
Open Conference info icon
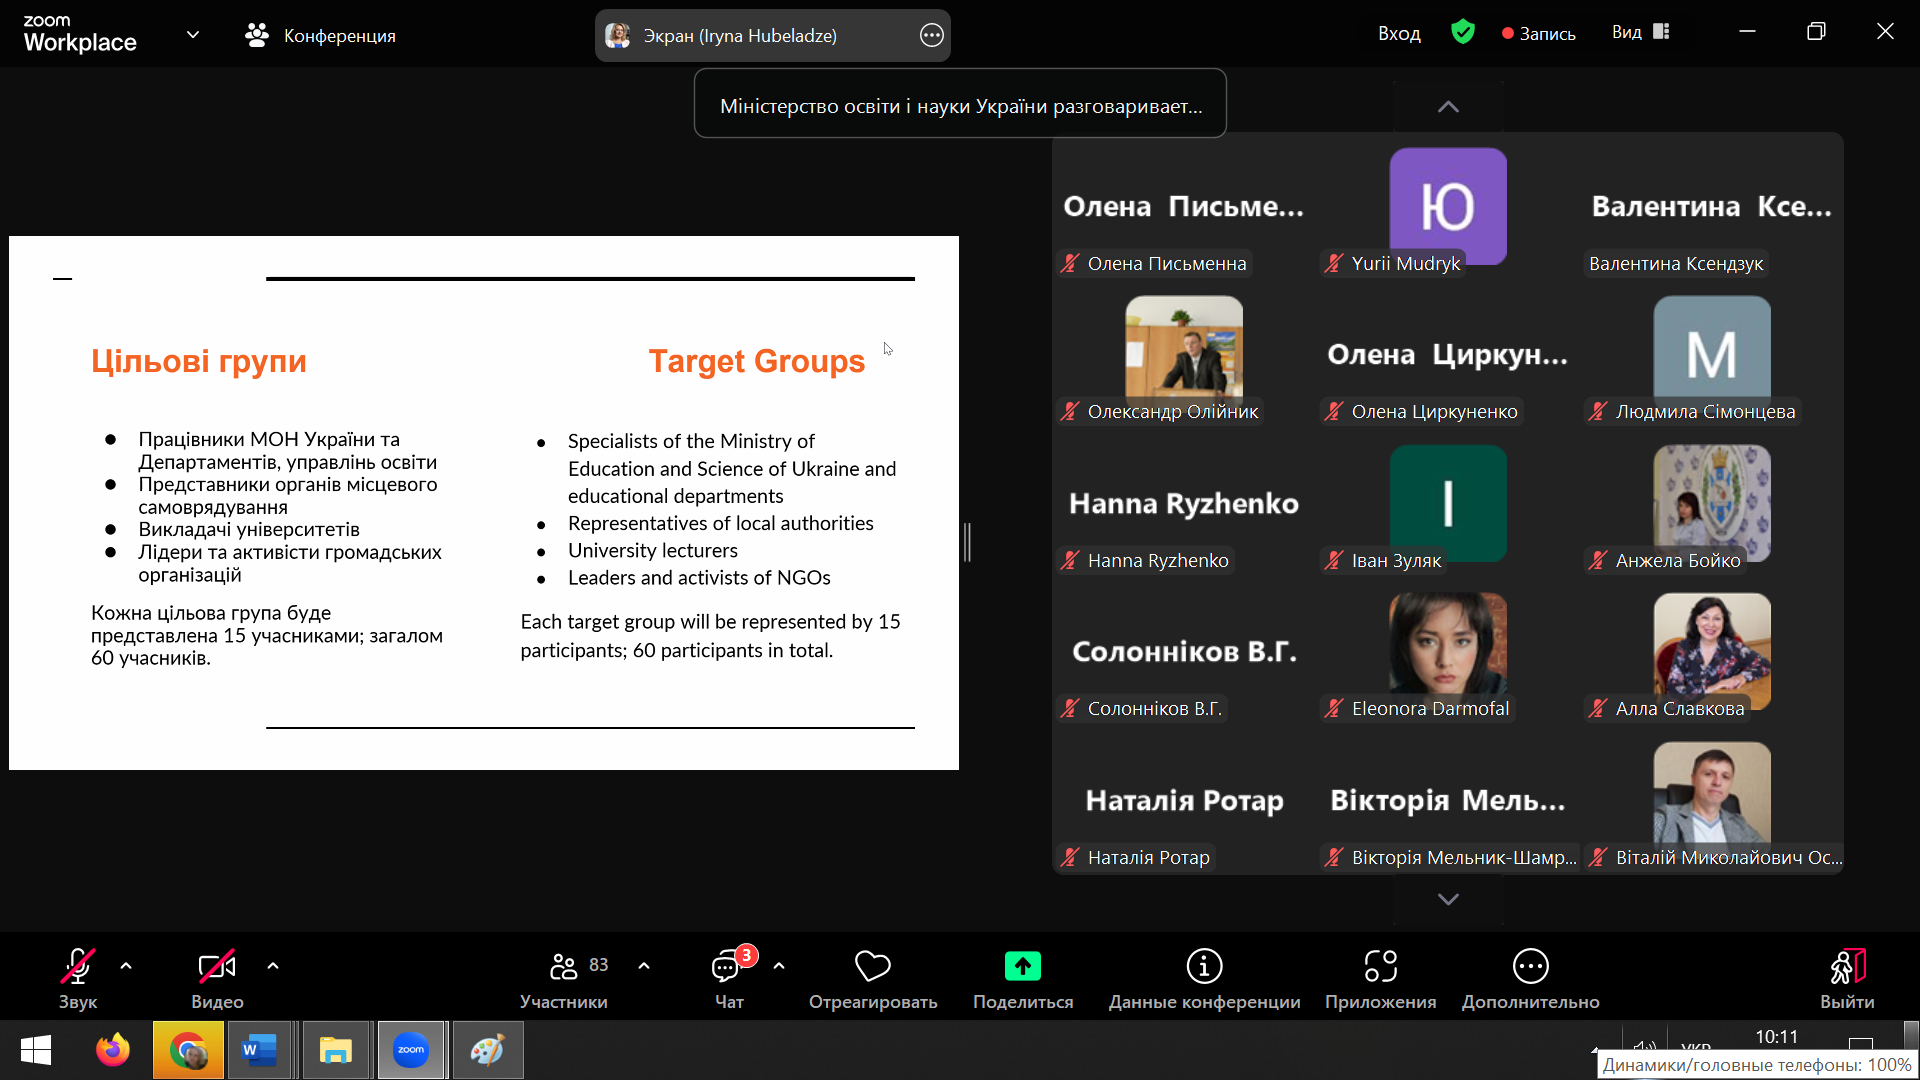(1204, 966)
